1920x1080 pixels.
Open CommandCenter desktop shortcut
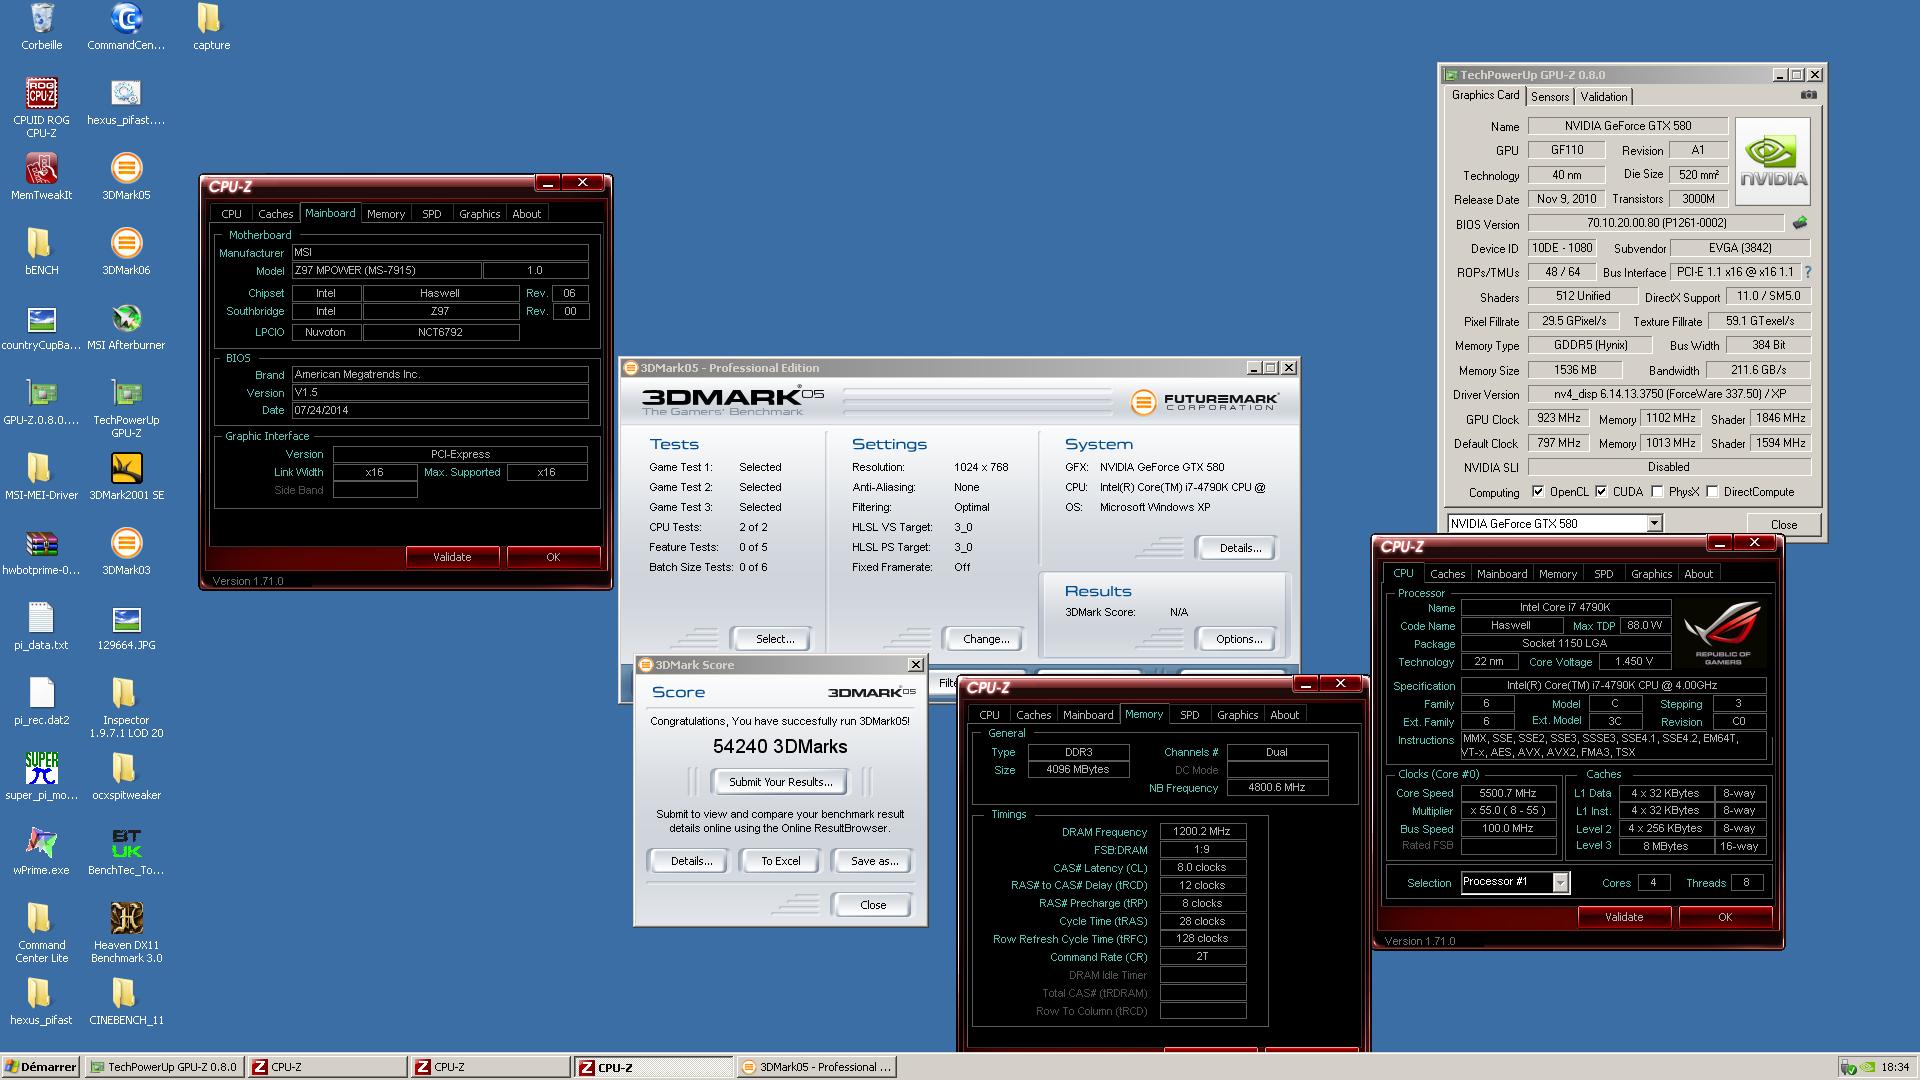pyautogui.click(x=126, y=19)
